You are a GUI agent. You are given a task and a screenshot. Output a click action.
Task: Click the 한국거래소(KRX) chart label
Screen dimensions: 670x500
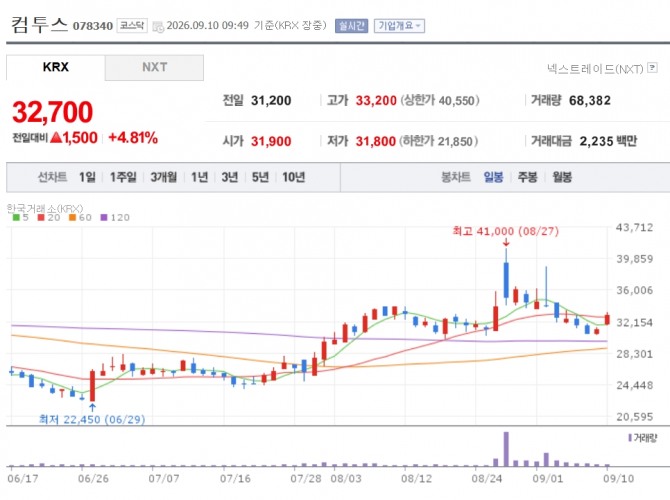click(x=45, y=209)
